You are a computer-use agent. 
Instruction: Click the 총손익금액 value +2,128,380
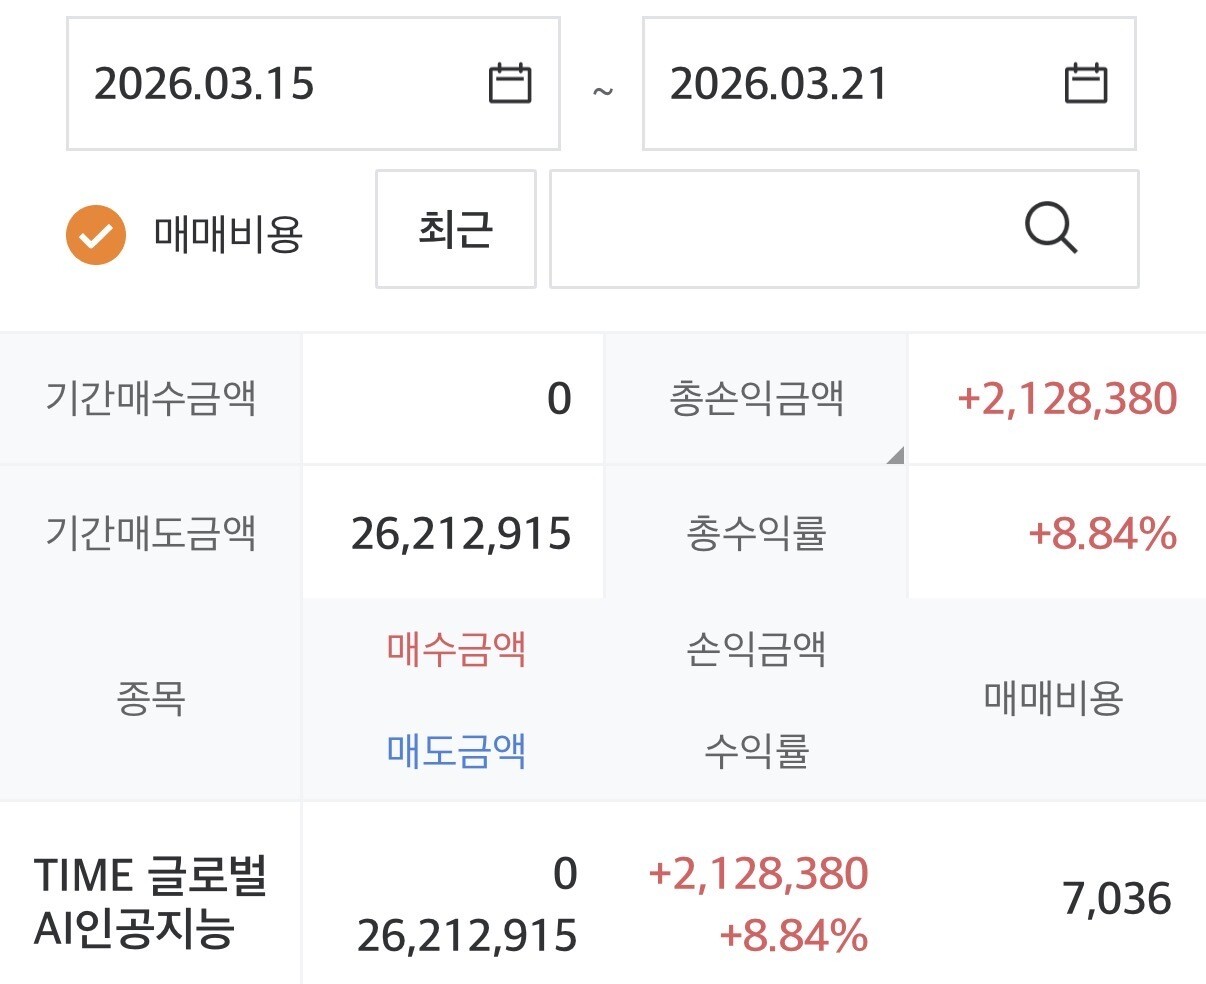pos(1066,399)
